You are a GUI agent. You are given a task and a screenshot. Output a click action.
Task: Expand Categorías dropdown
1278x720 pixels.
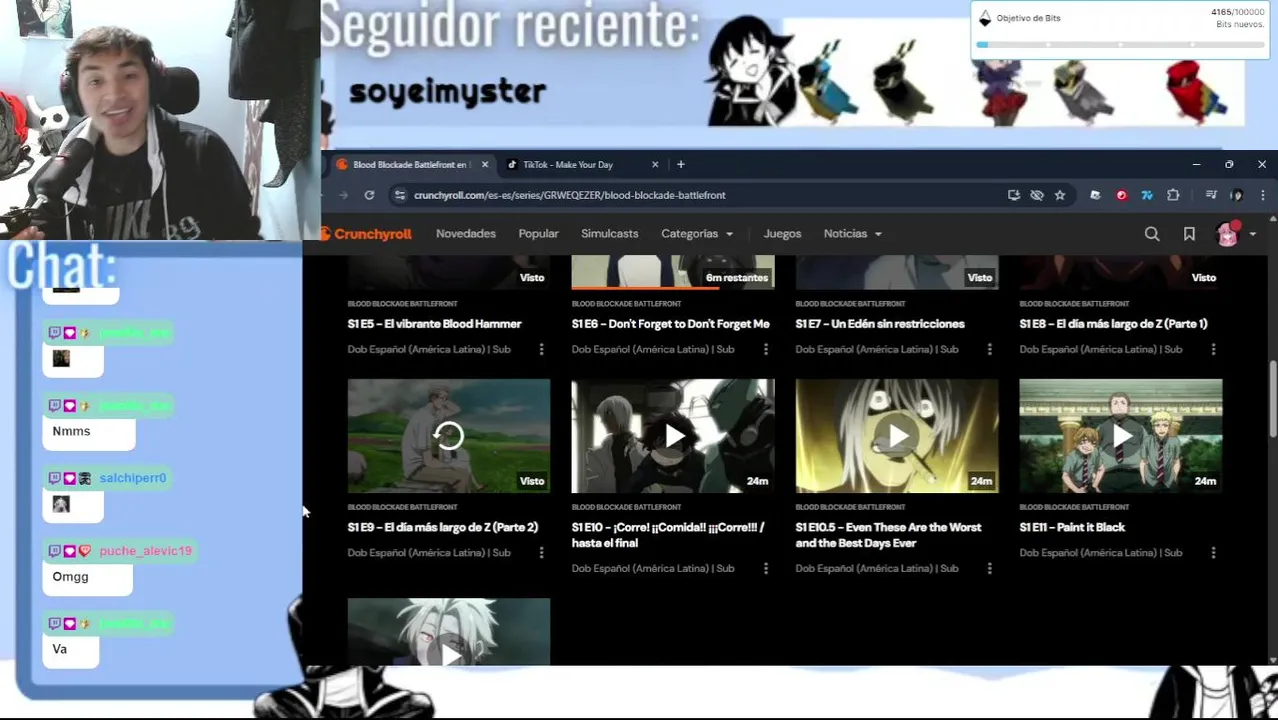[x=697, y=234]
